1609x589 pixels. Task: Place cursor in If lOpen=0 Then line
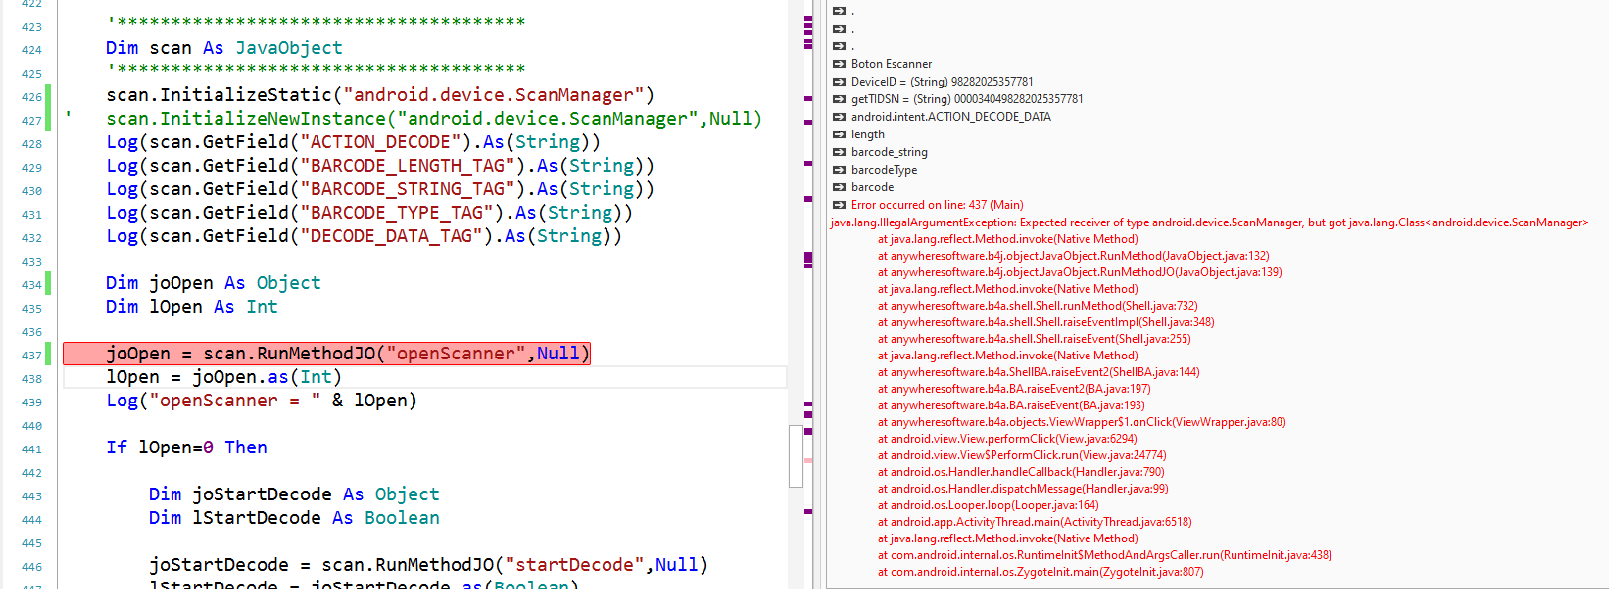(x=187, y=448)
